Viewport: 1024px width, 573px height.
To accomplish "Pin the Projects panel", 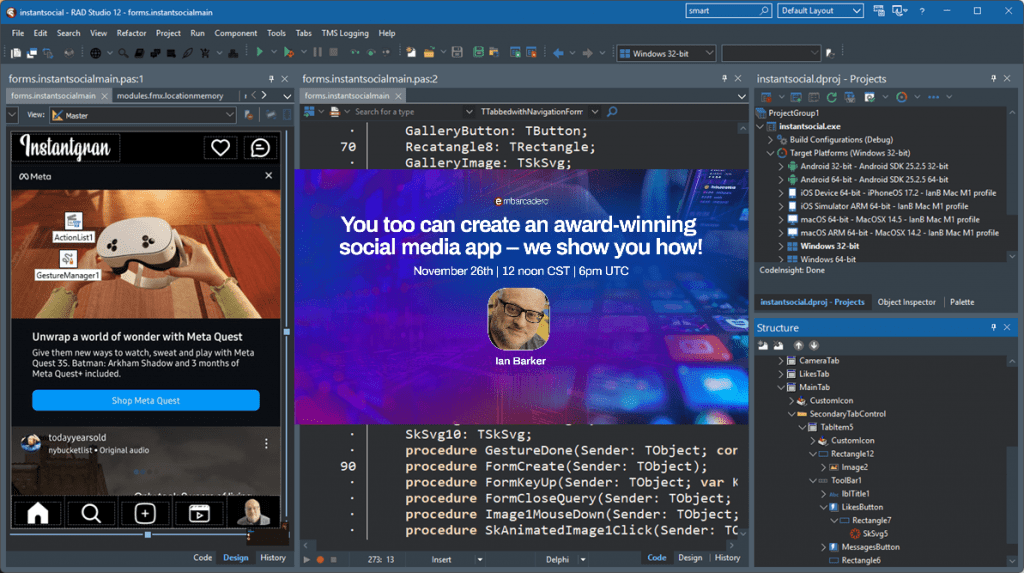I will [993, 78].
